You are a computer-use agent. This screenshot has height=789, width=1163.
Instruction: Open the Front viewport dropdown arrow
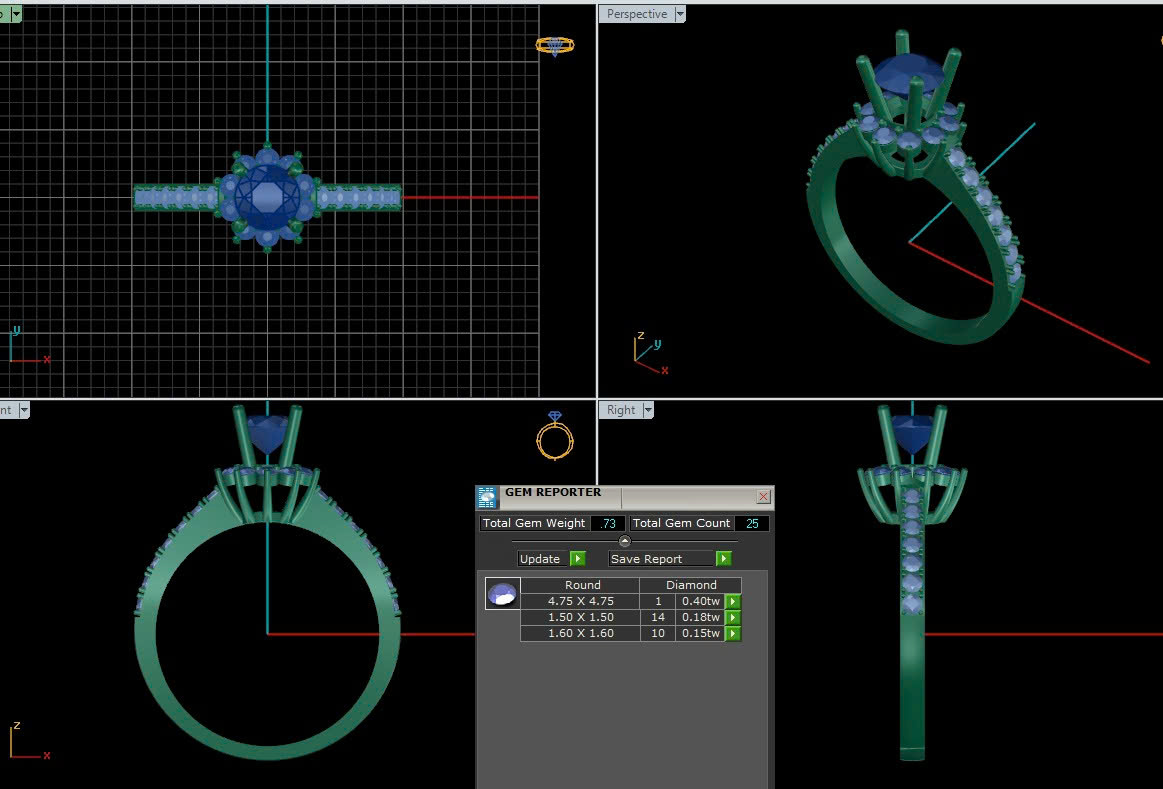pyautogui.click(x=23, y=410)
